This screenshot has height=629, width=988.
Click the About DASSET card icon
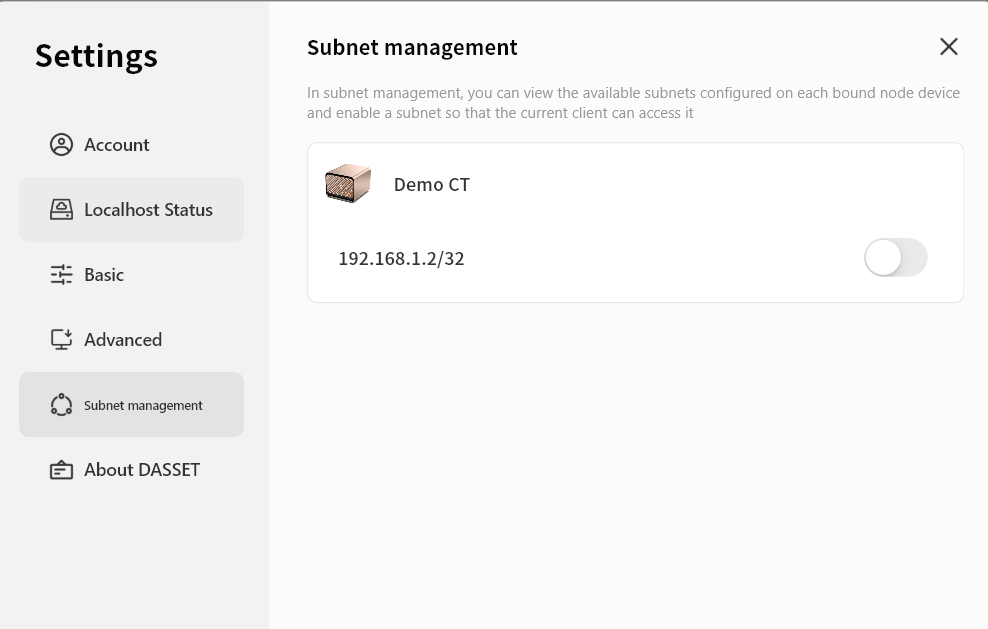[x=61, y=470]
